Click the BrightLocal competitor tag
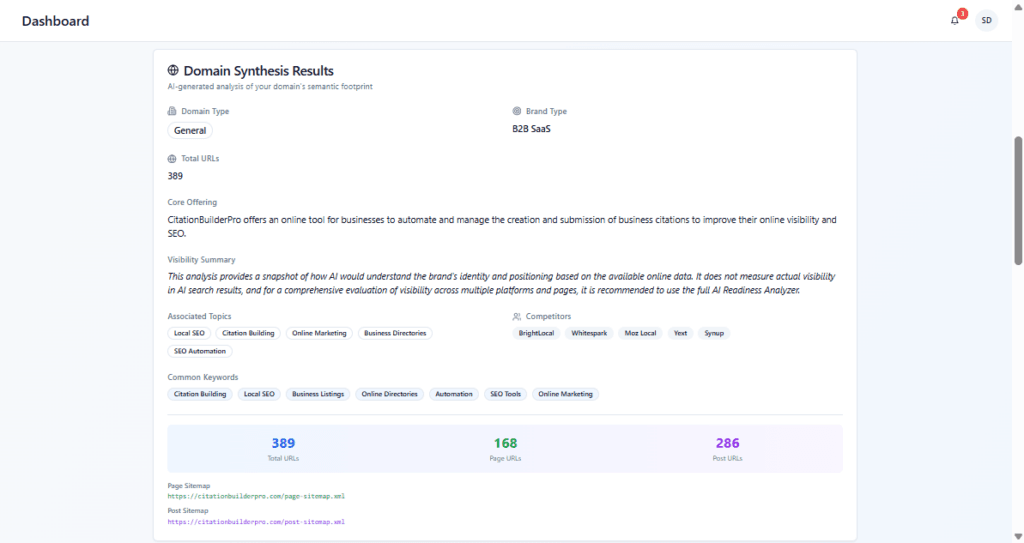The image size is (1024, 543). tap(537, 333)
